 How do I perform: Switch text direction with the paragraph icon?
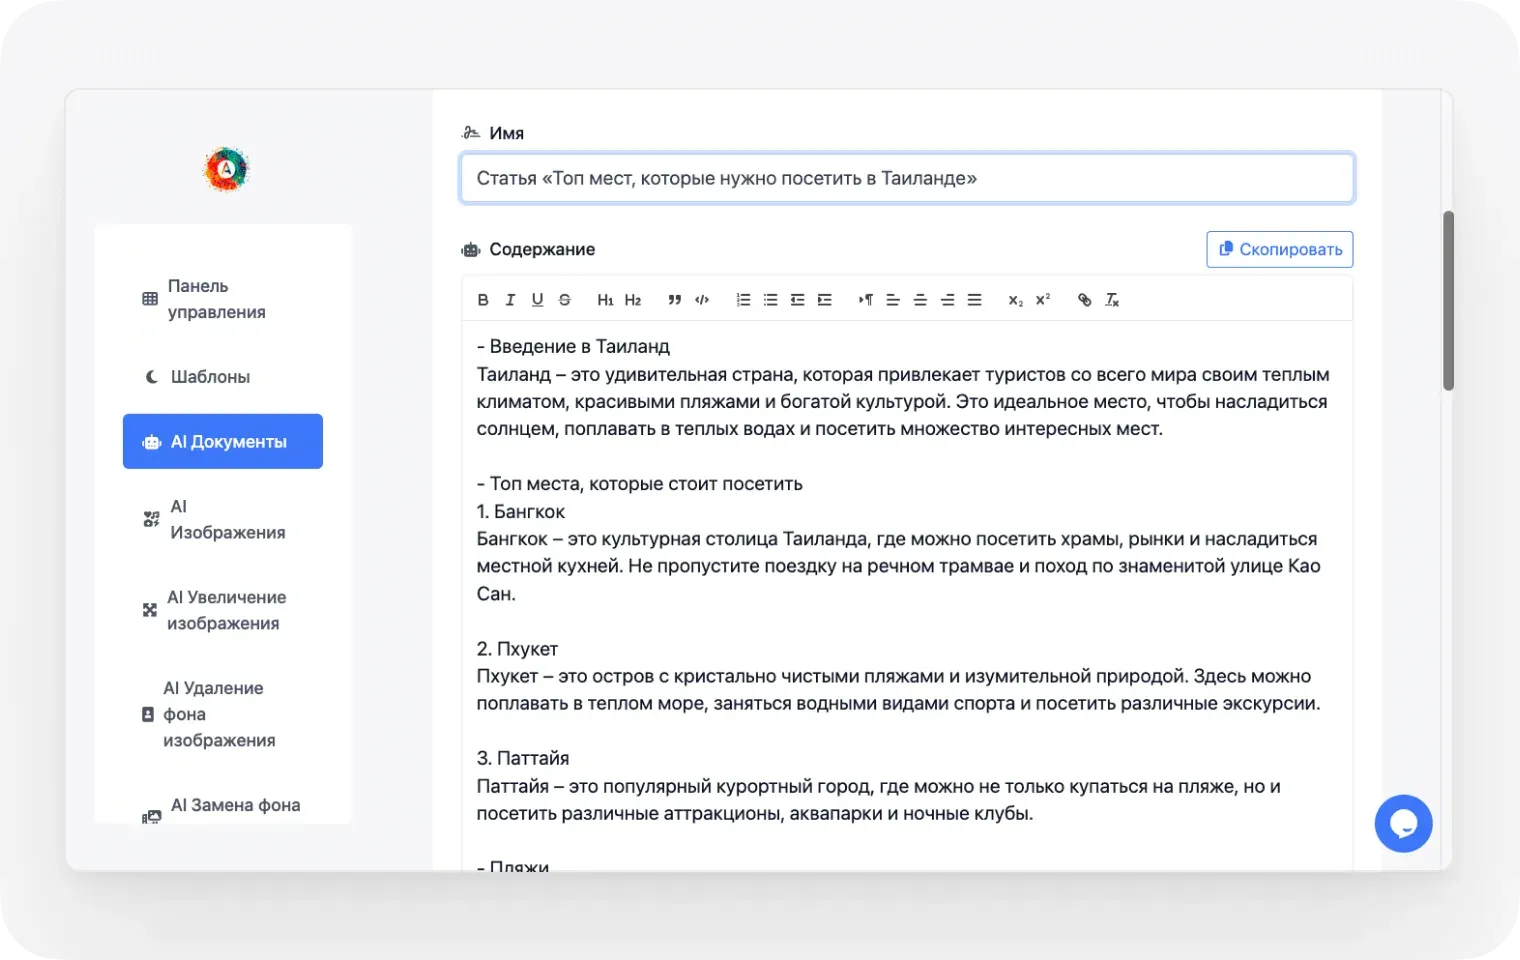[866, 300]
